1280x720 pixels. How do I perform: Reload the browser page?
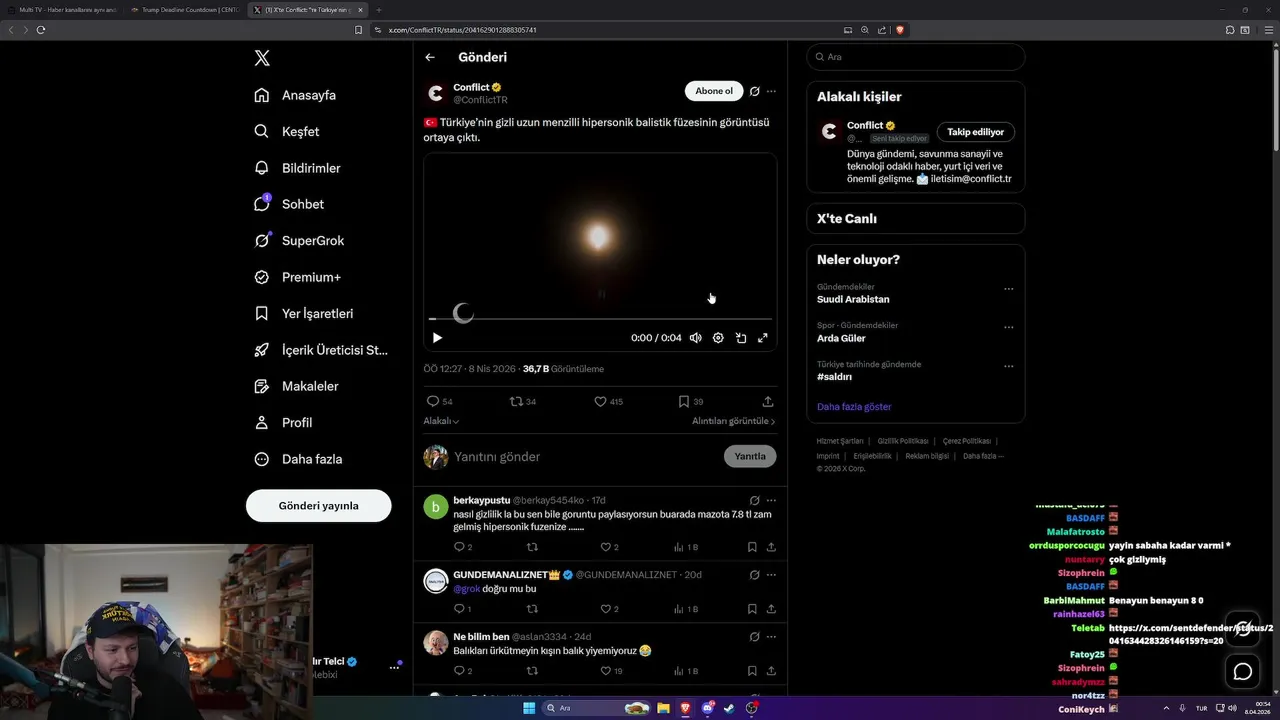[41, 30]
